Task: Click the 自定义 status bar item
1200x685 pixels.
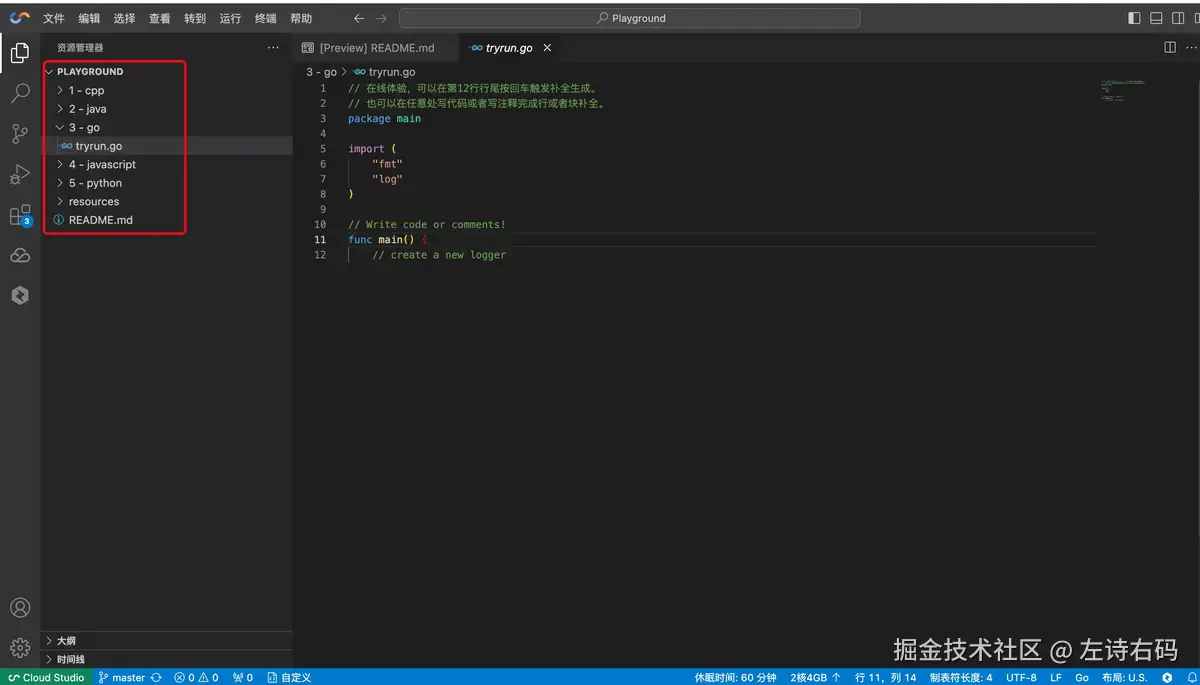Action: [x=289, y=677]
